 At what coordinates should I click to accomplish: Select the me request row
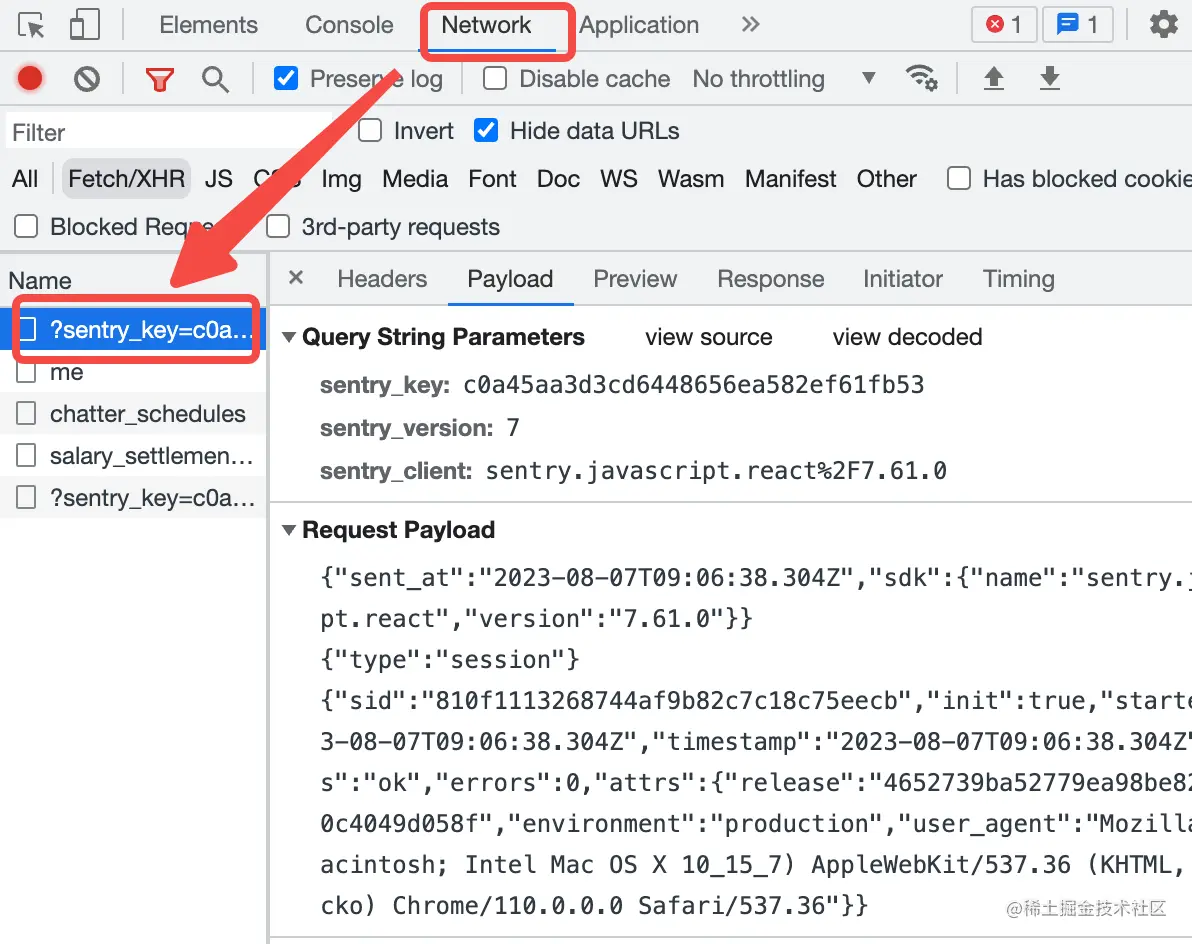133,372
